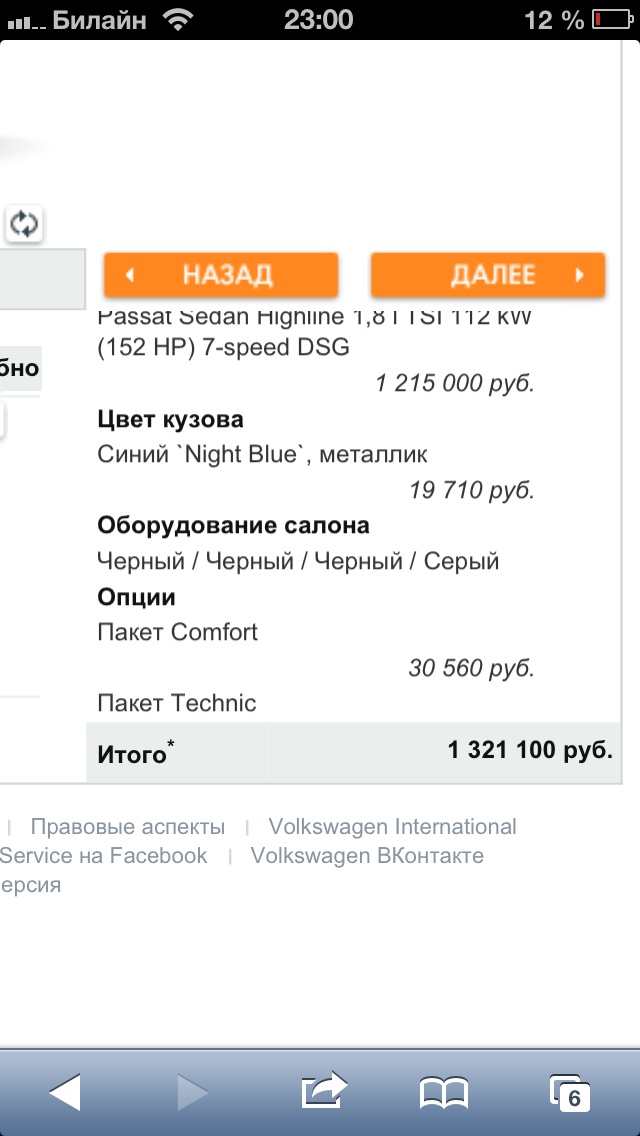Tap the Safari forward arrow
This screenshot has width=640, height=1136.
pos(193,1092)
